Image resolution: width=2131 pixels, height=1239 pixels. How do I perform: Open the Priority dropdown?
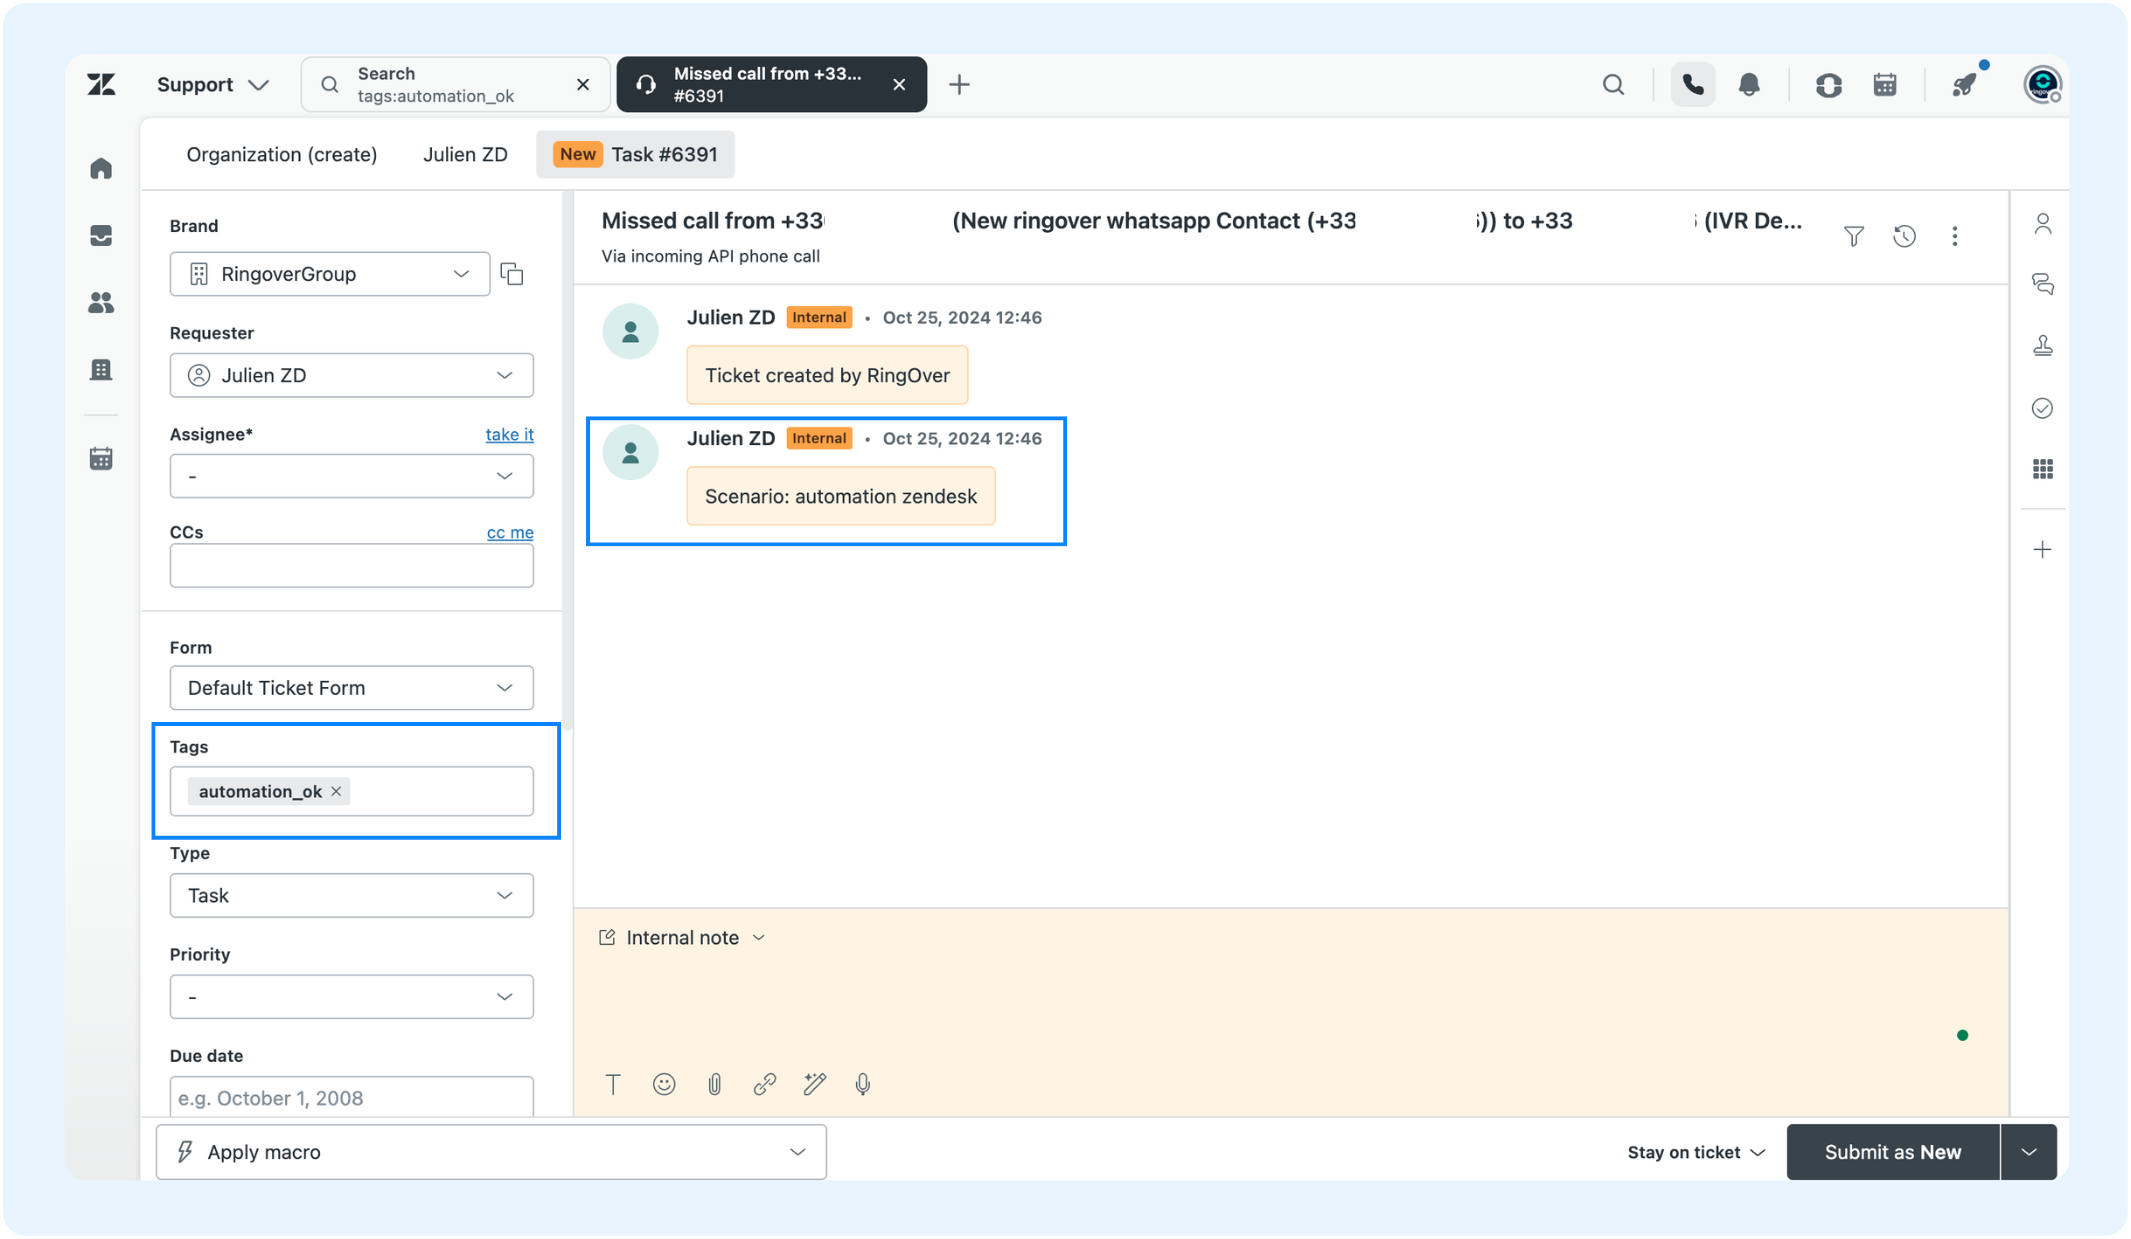tap(351, 997)
